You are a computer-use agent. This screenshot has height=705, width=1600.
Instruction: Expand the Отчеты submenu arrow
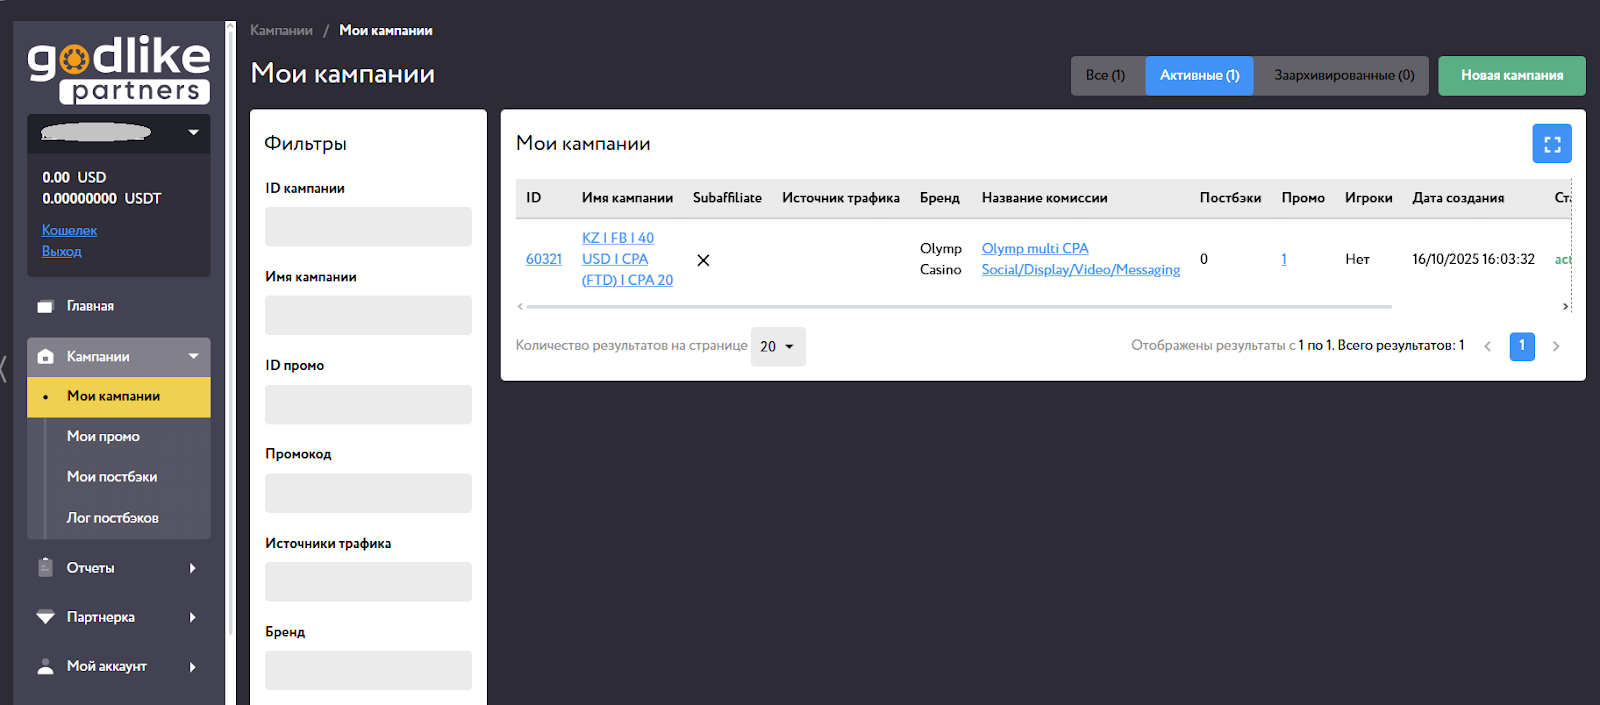point(193,568)
